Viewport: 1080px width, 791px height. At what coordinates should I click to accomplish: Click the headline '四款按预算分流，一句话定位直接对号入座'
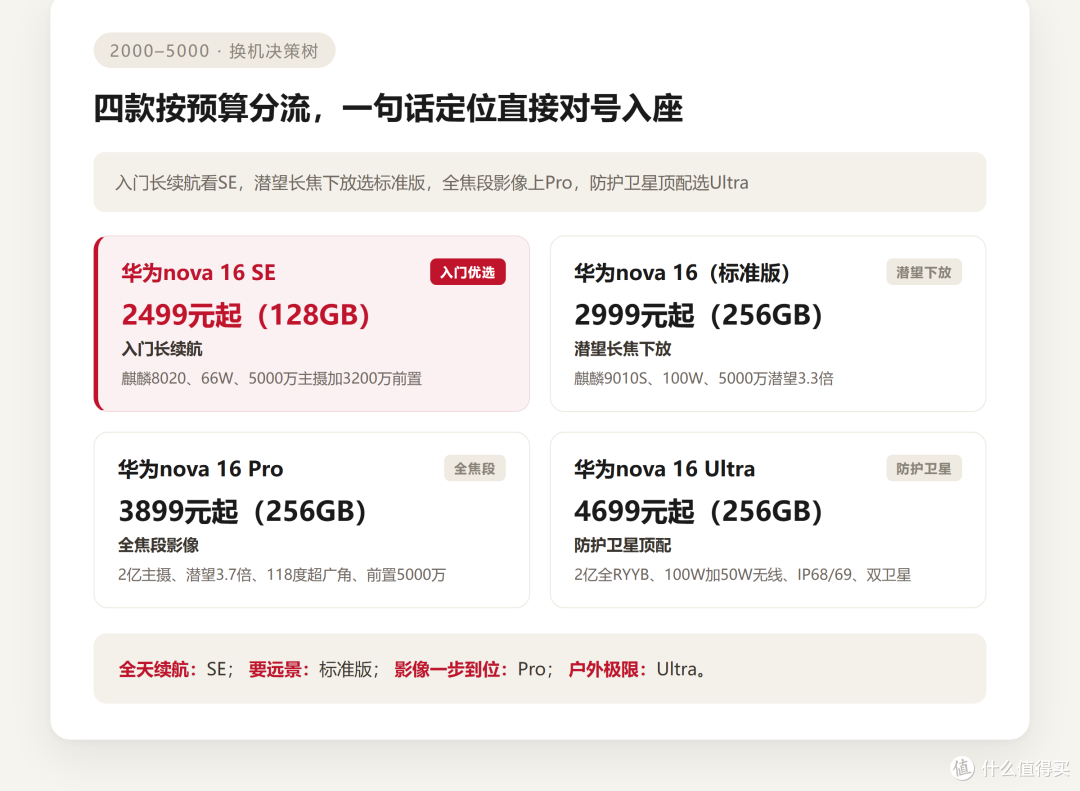coord(388,109)
